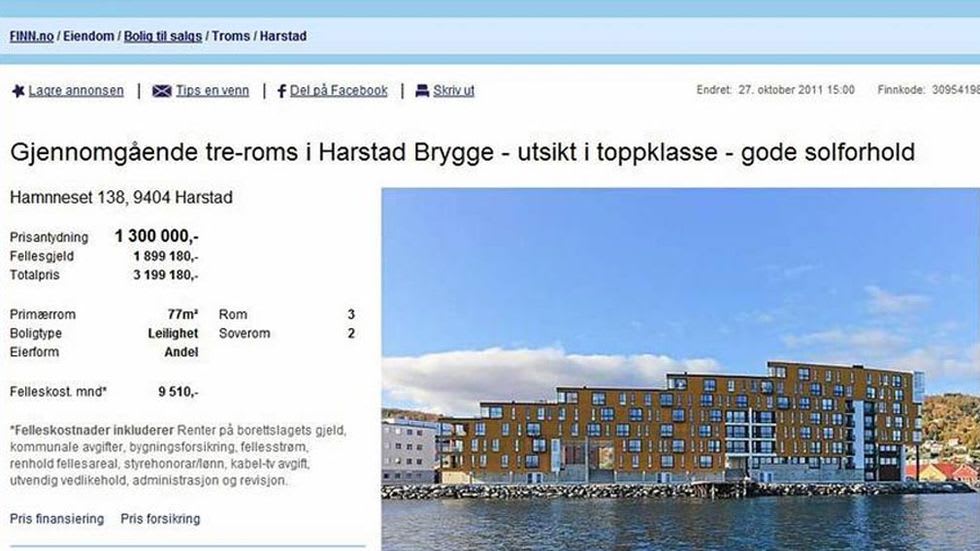
Task: Open the Eiendom breadcrumb
Action: [89, 36]
